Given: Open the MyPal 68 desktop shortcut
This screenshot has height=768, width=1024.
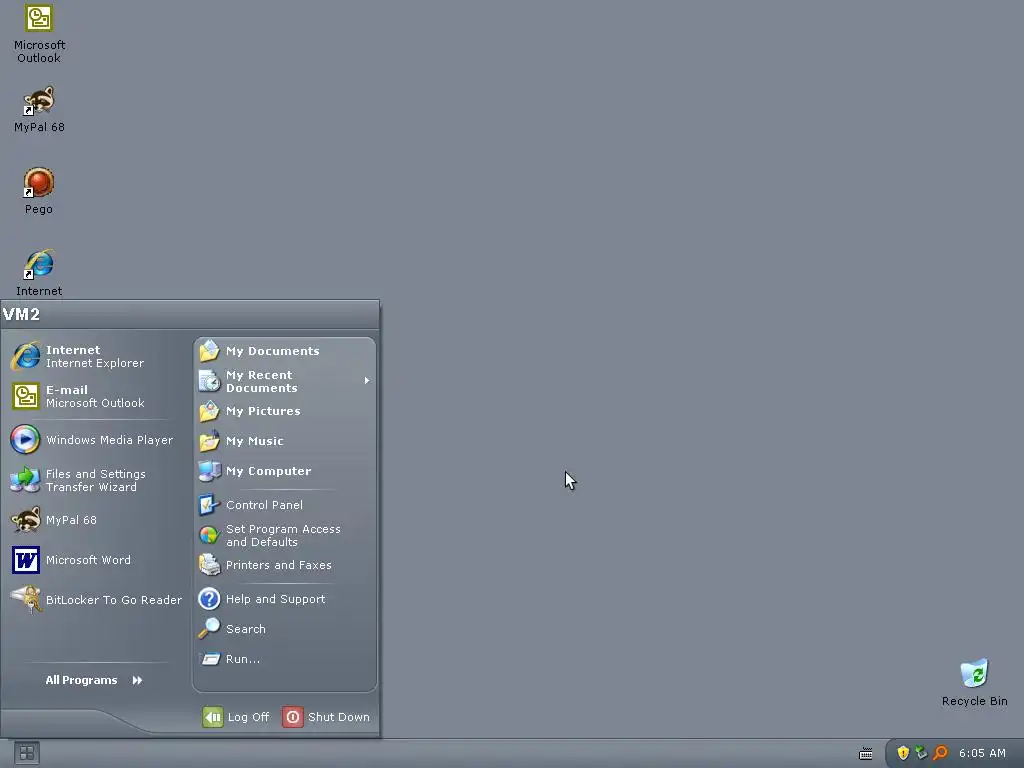Looking at the screenshot, I should [39, 109].
